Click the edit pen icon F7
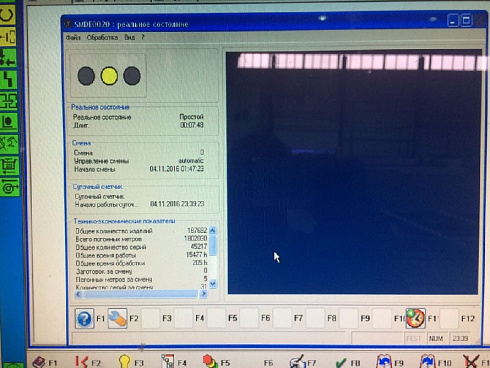This screenshot has height=368, width=490. (297, 362)
